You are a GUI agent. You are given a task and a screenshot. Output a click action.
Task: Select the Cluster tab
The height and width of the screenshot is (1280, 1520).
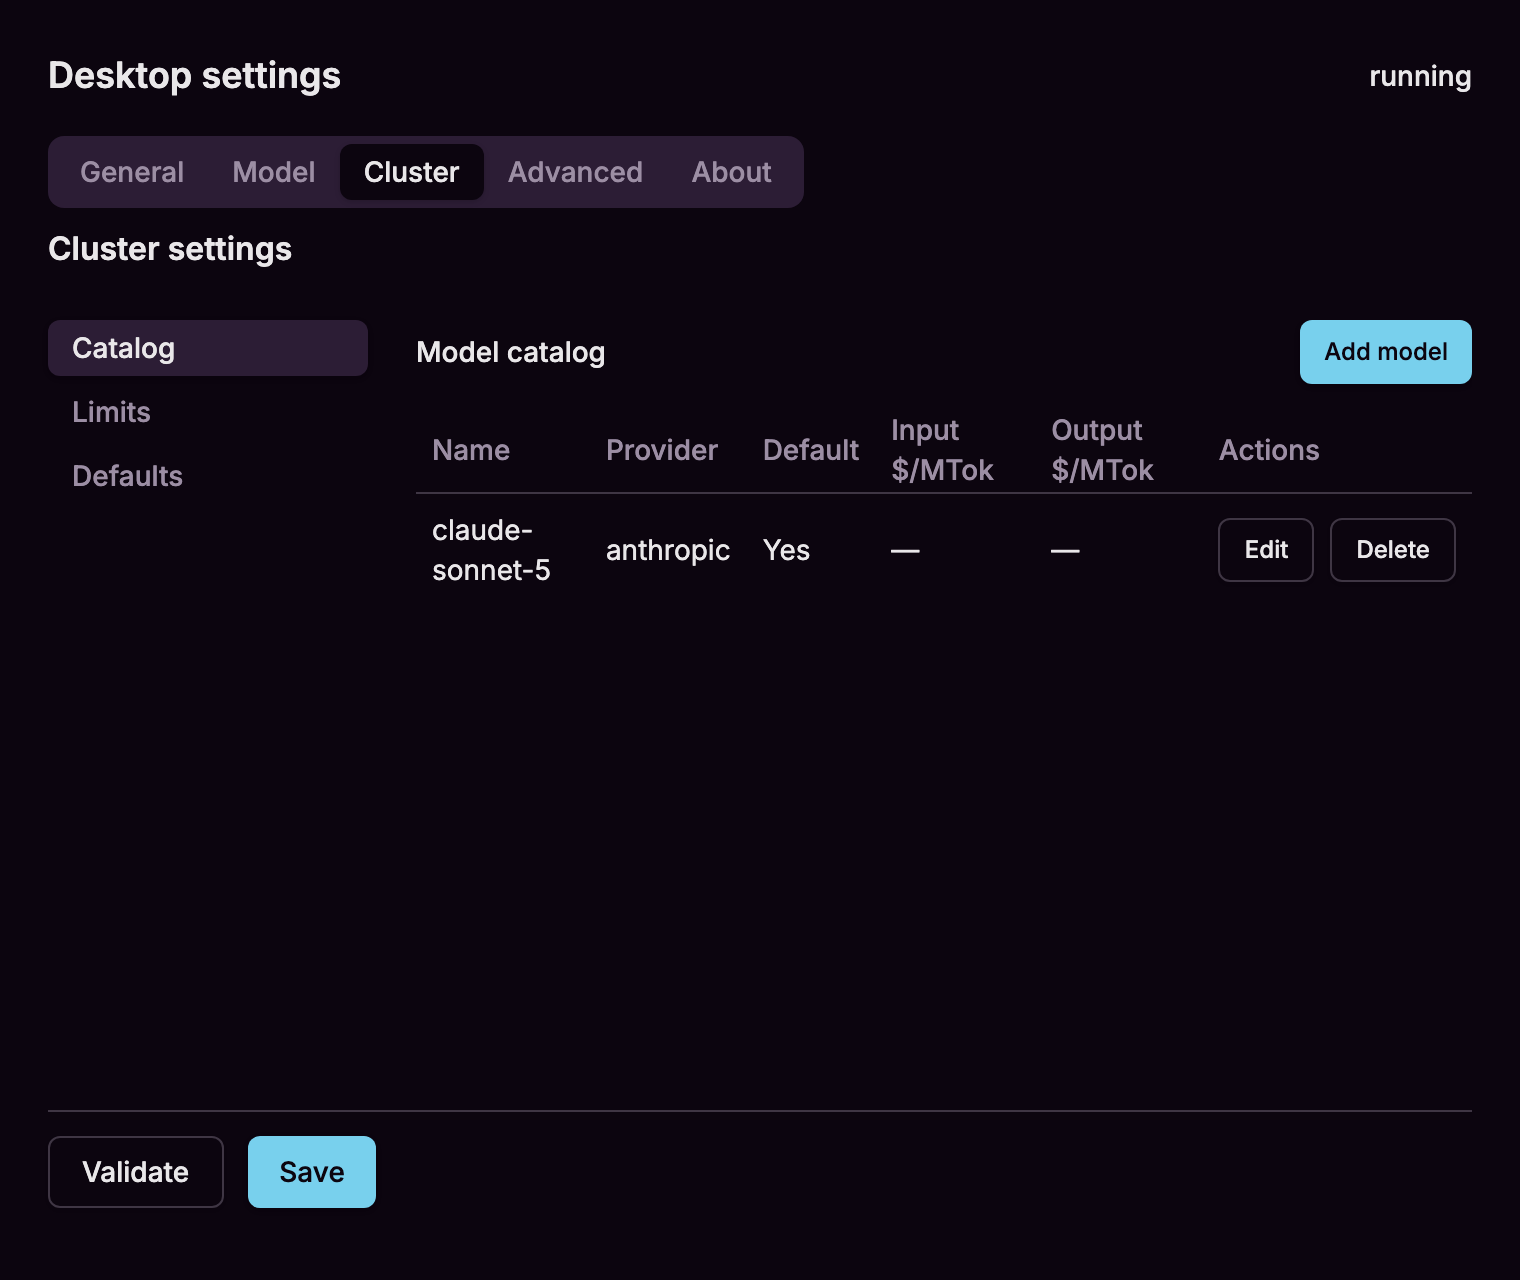pyautogui.click(x=412, y=172)
